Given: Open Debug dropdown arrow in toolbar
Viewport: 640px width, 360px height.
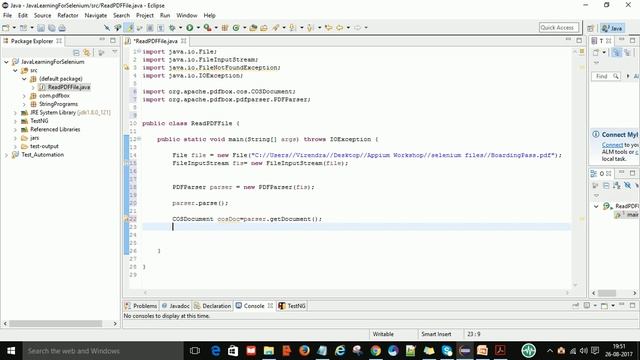Looking at the screenshot, I should (x=180, y=28).
